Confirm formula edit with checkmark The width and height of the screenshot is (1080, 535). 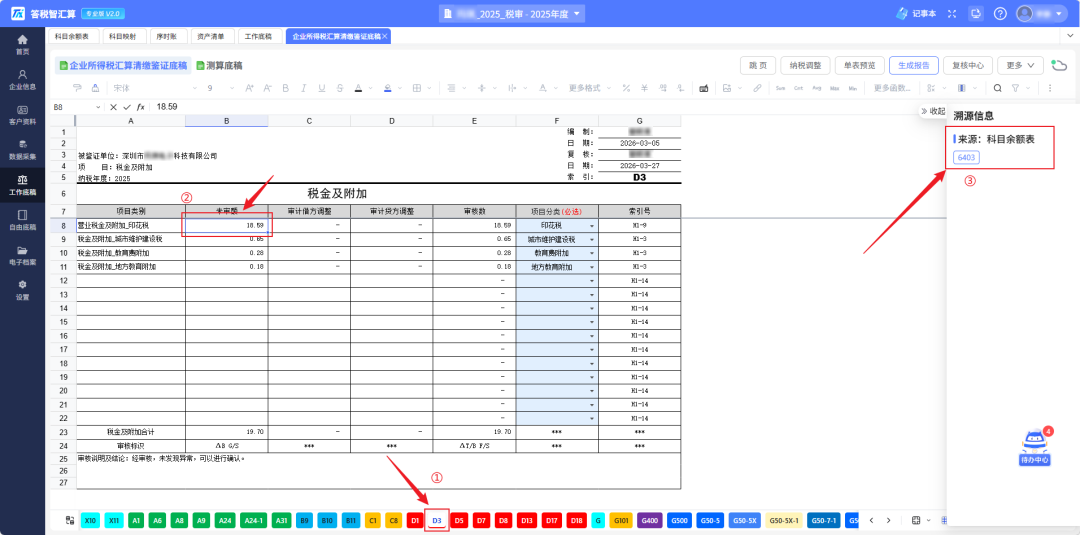(x=127, y=107)
